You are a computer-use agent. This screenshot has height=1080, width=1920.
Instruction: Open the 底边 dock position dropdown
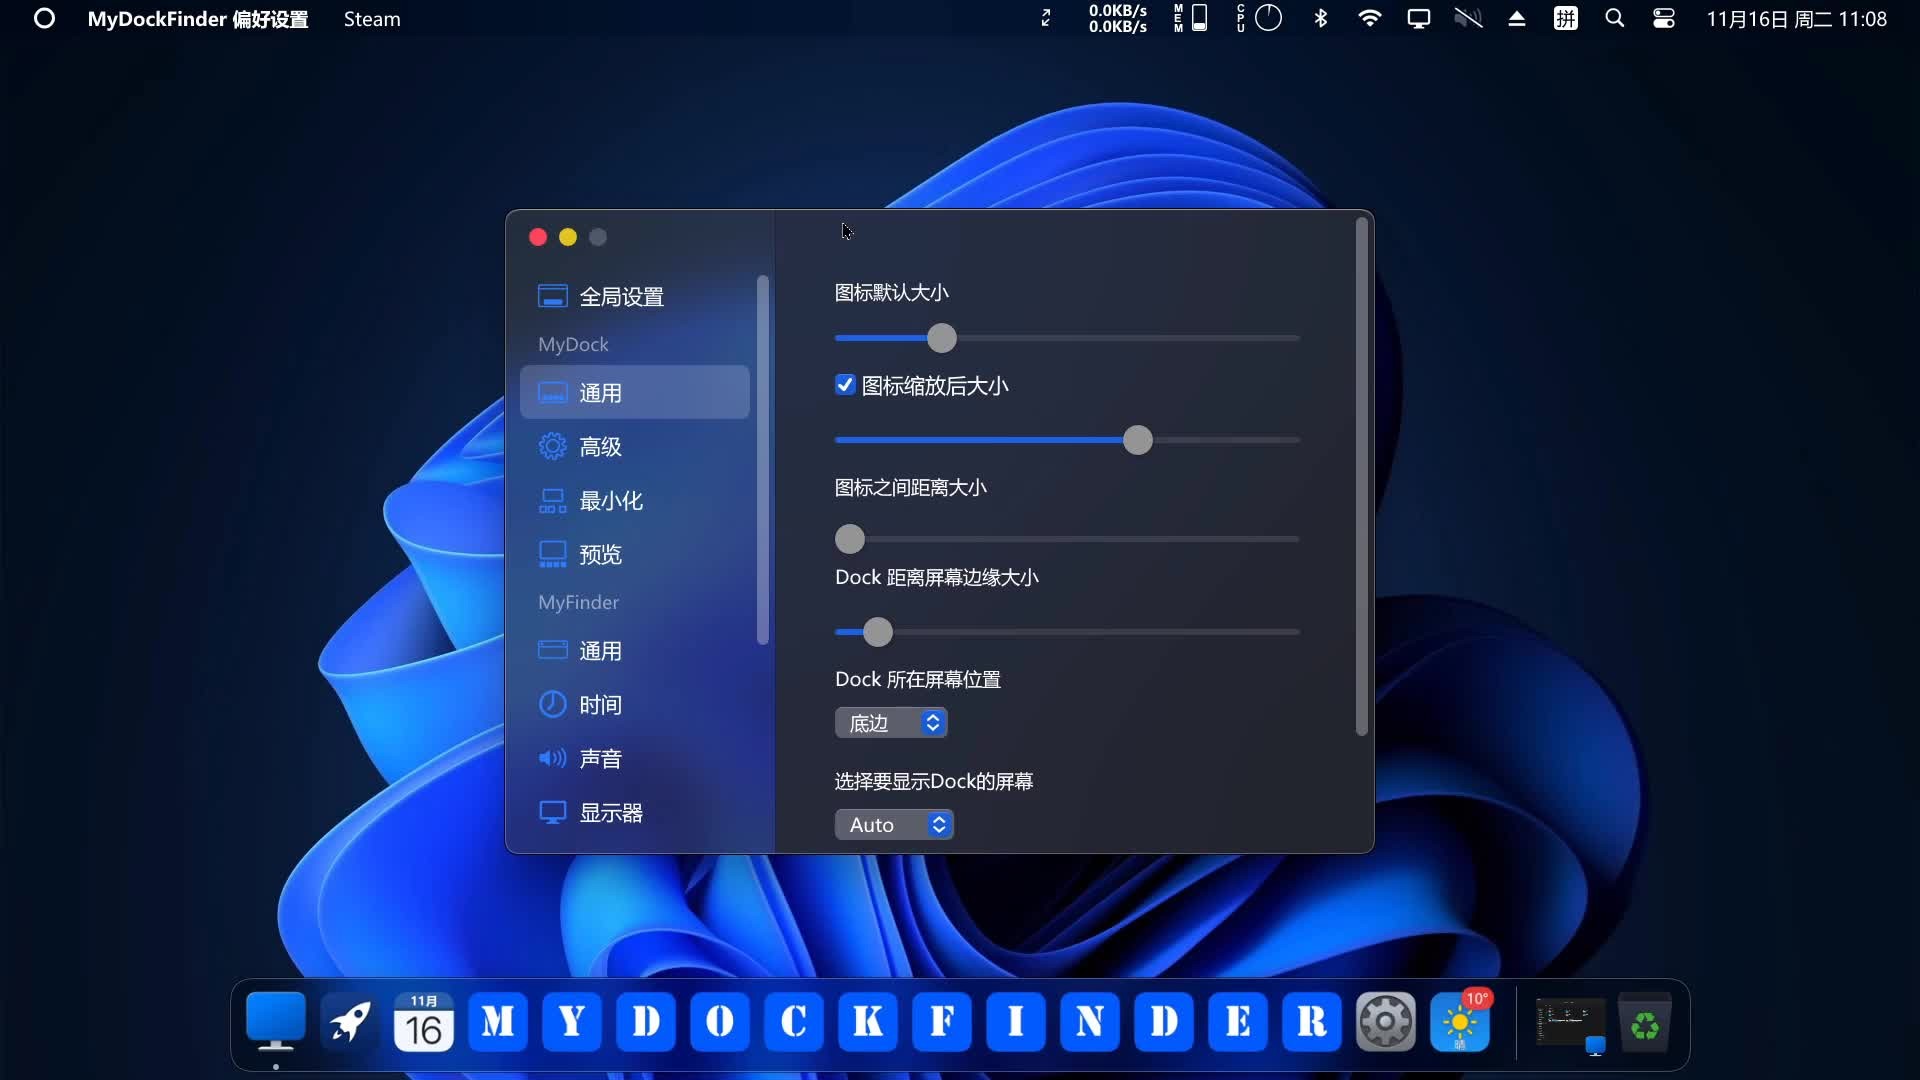[x=891, y=723]
